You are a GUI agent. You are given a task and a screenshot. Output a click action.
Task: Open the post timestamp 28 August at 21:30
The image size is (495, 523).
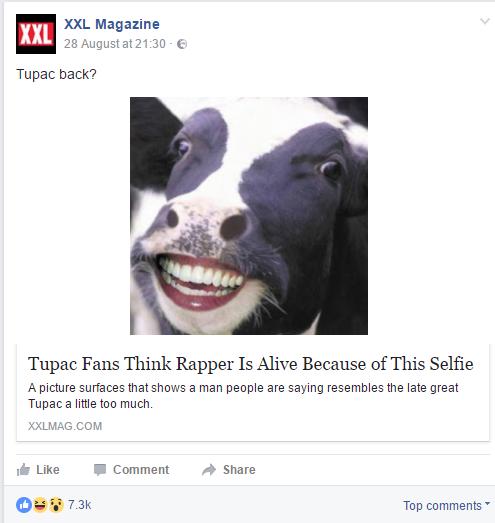(115, 44)
